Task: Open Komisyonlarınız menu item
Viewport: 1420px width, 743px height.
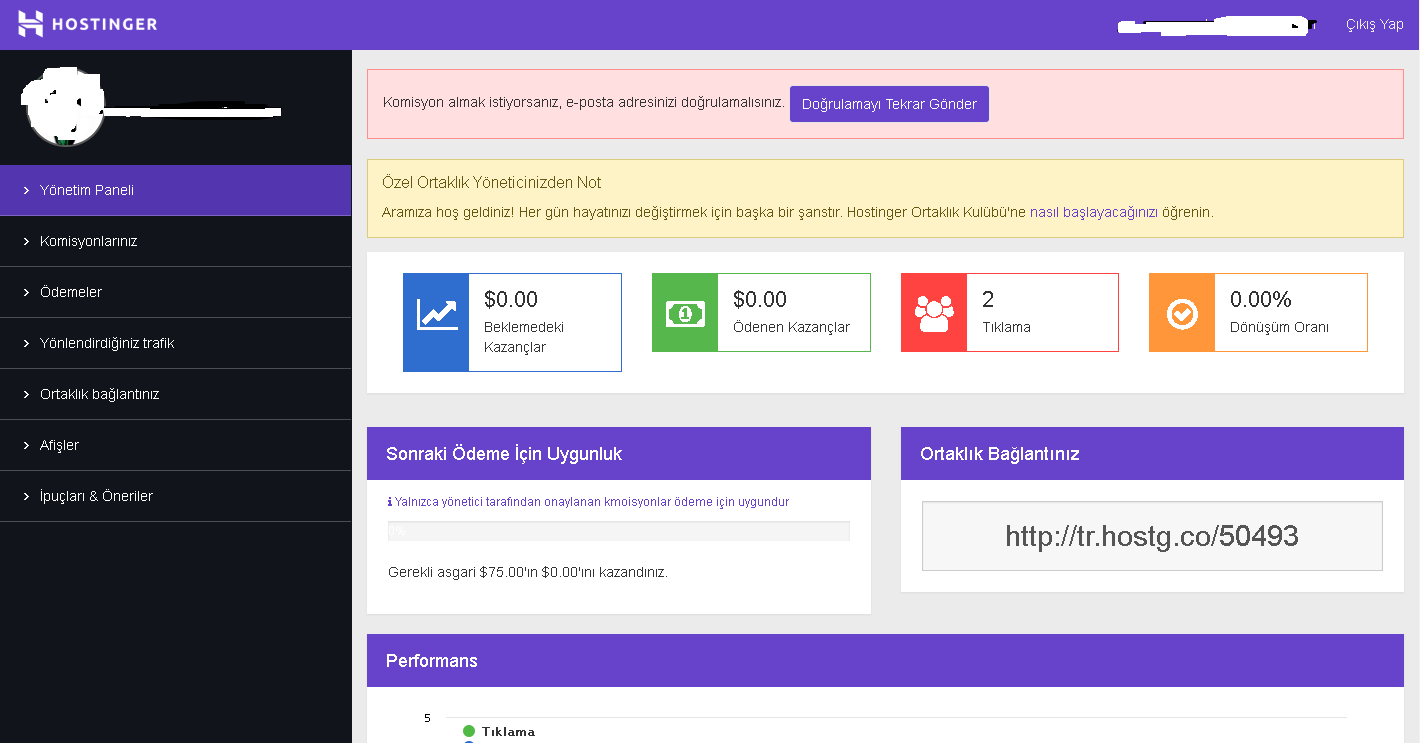Action: pos(175,241)
